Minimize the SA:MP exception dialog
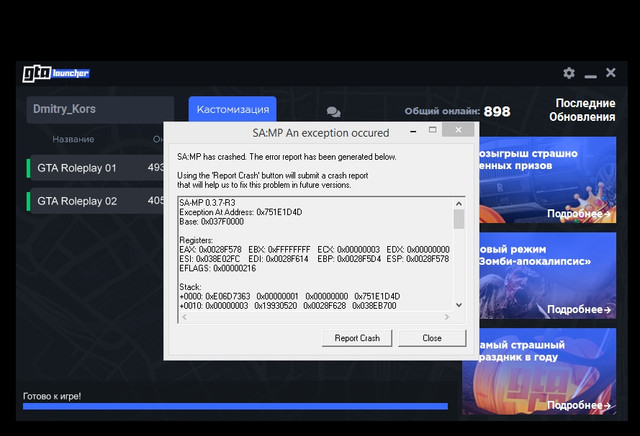 (413, 131)
